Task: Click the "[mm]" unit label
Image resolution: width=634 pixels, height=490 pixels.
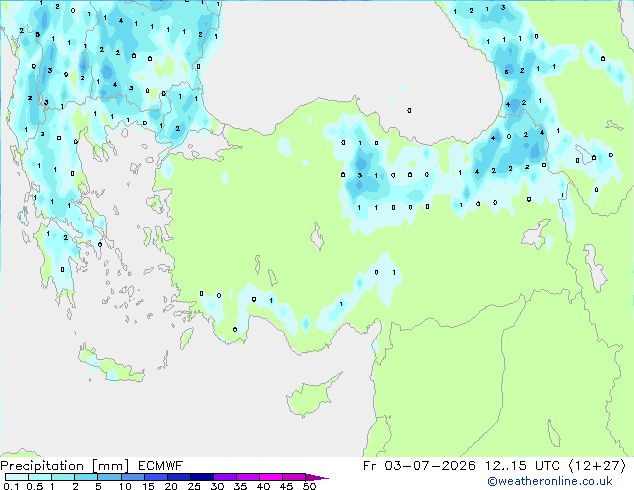Action: click(110, 466)
